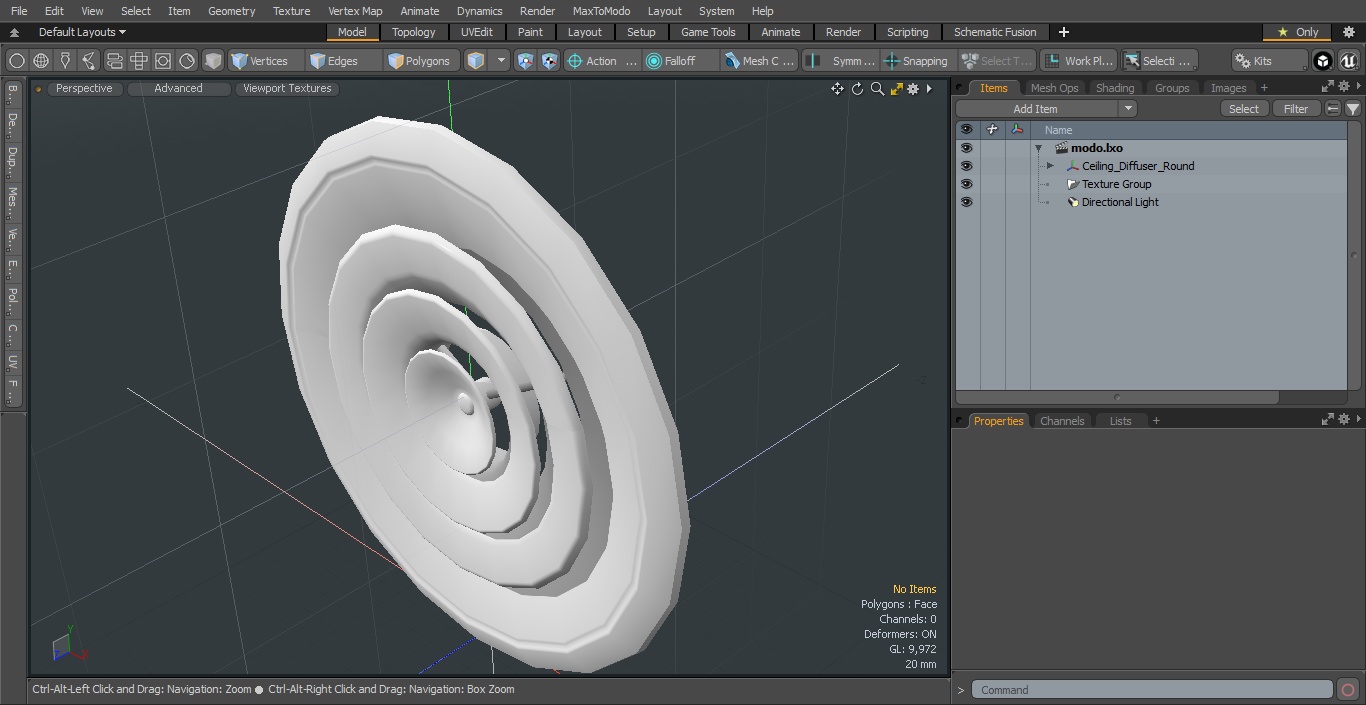Open the Add Item dropdown arrow
Image resolution: width=1366 pixels, height=705 pixels.
pos(1128,109)
